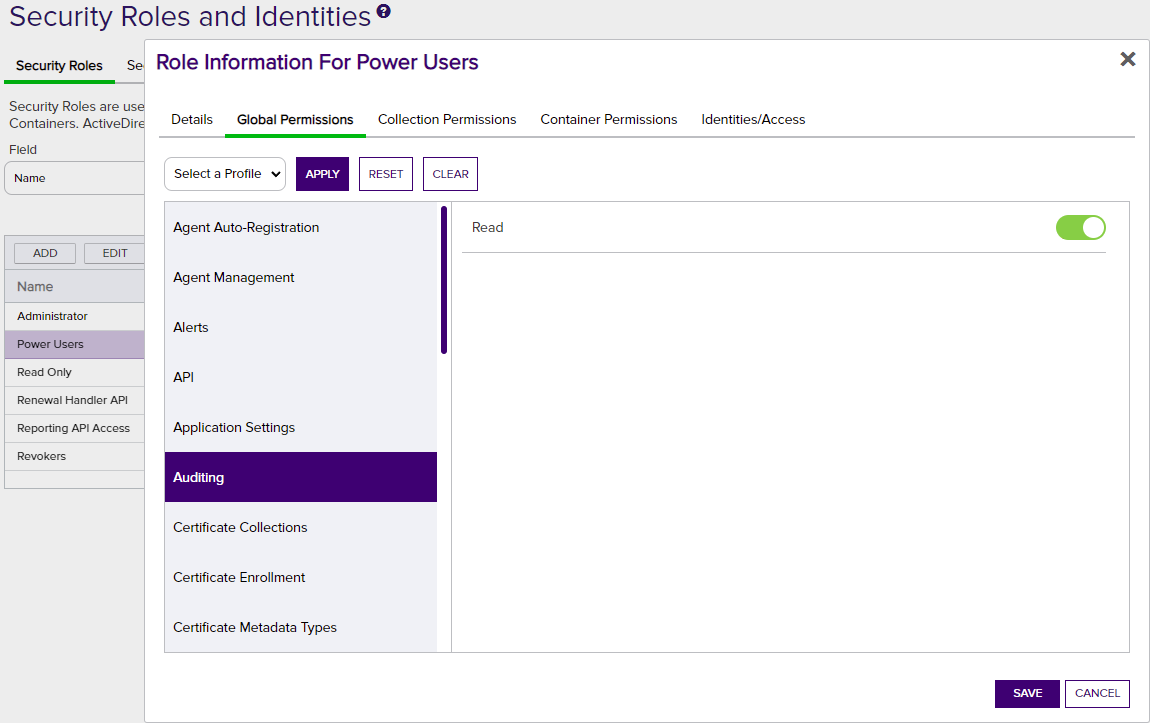
Task: Save the role changes
Action: point(1027,694)
